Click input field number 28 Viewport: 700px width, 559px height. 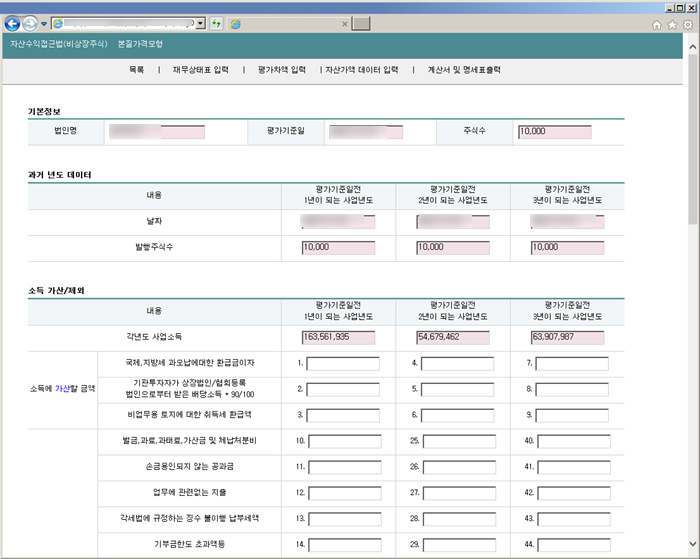coord(459,519)
